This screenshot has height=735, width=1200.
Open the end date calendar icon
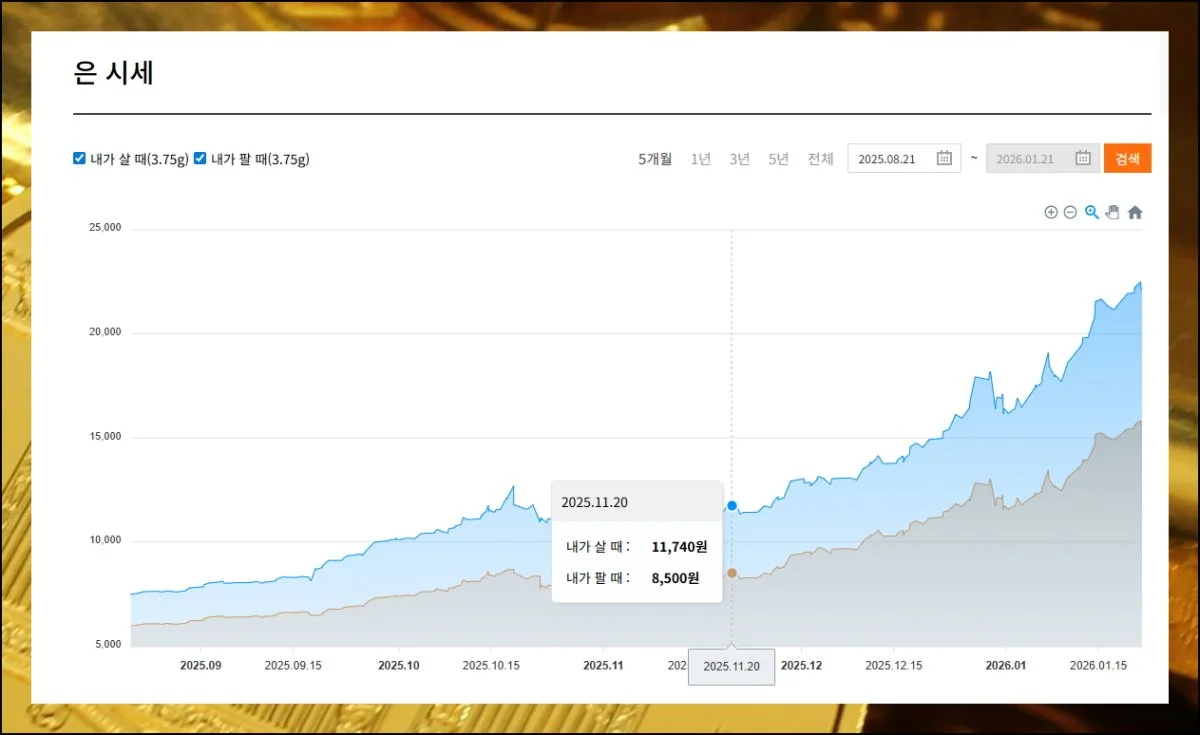click(1082, 158)
